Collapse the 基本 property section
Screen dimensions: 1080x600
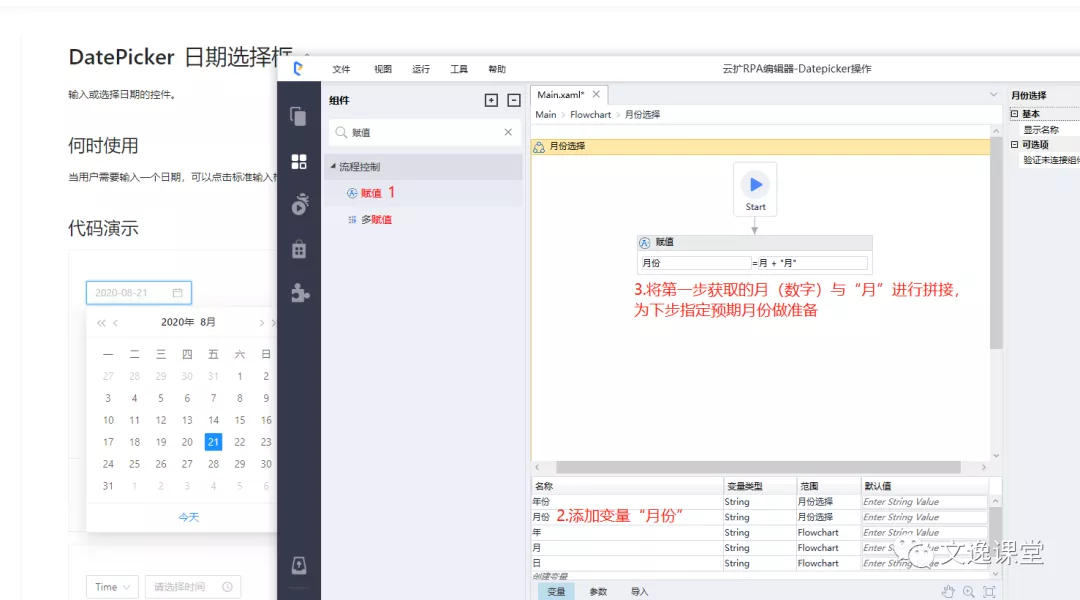tap(1013, 114)
